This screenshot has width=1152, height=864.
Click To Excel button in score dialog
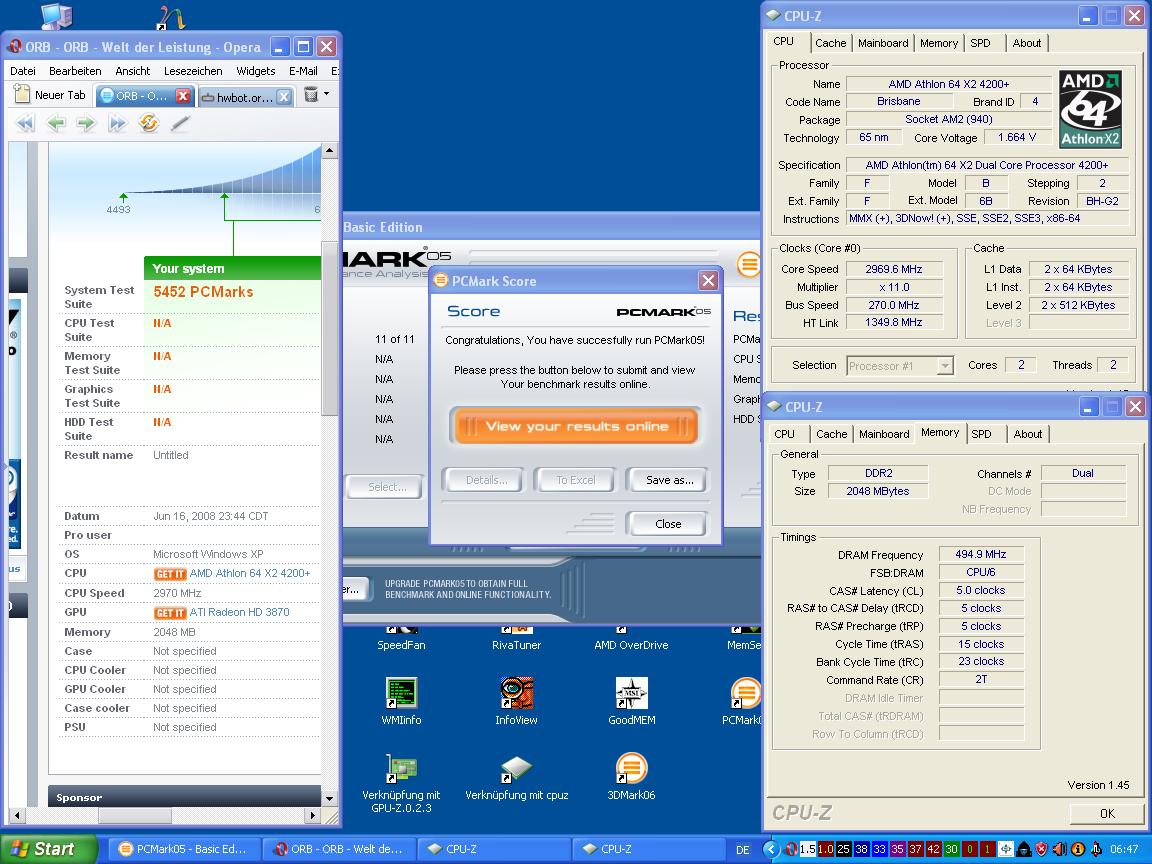tap(575, 480)
